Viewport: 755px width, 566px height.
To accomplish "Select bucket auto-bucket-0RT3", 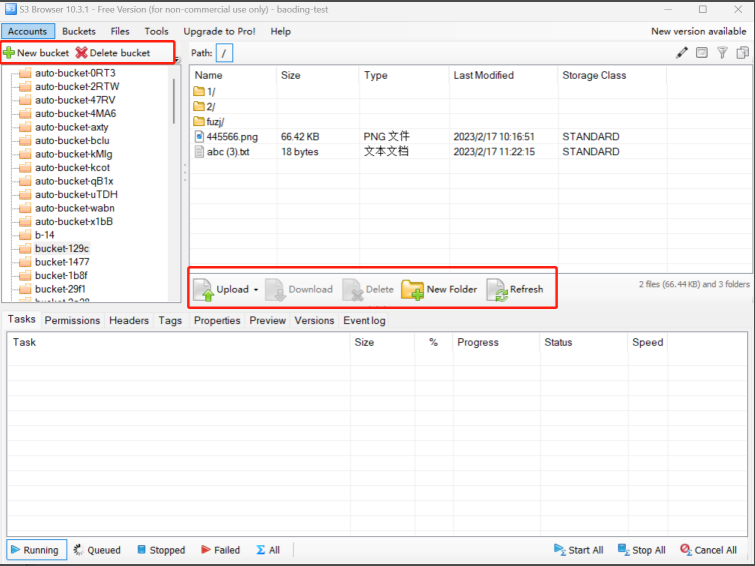I will tap(75, 73).
